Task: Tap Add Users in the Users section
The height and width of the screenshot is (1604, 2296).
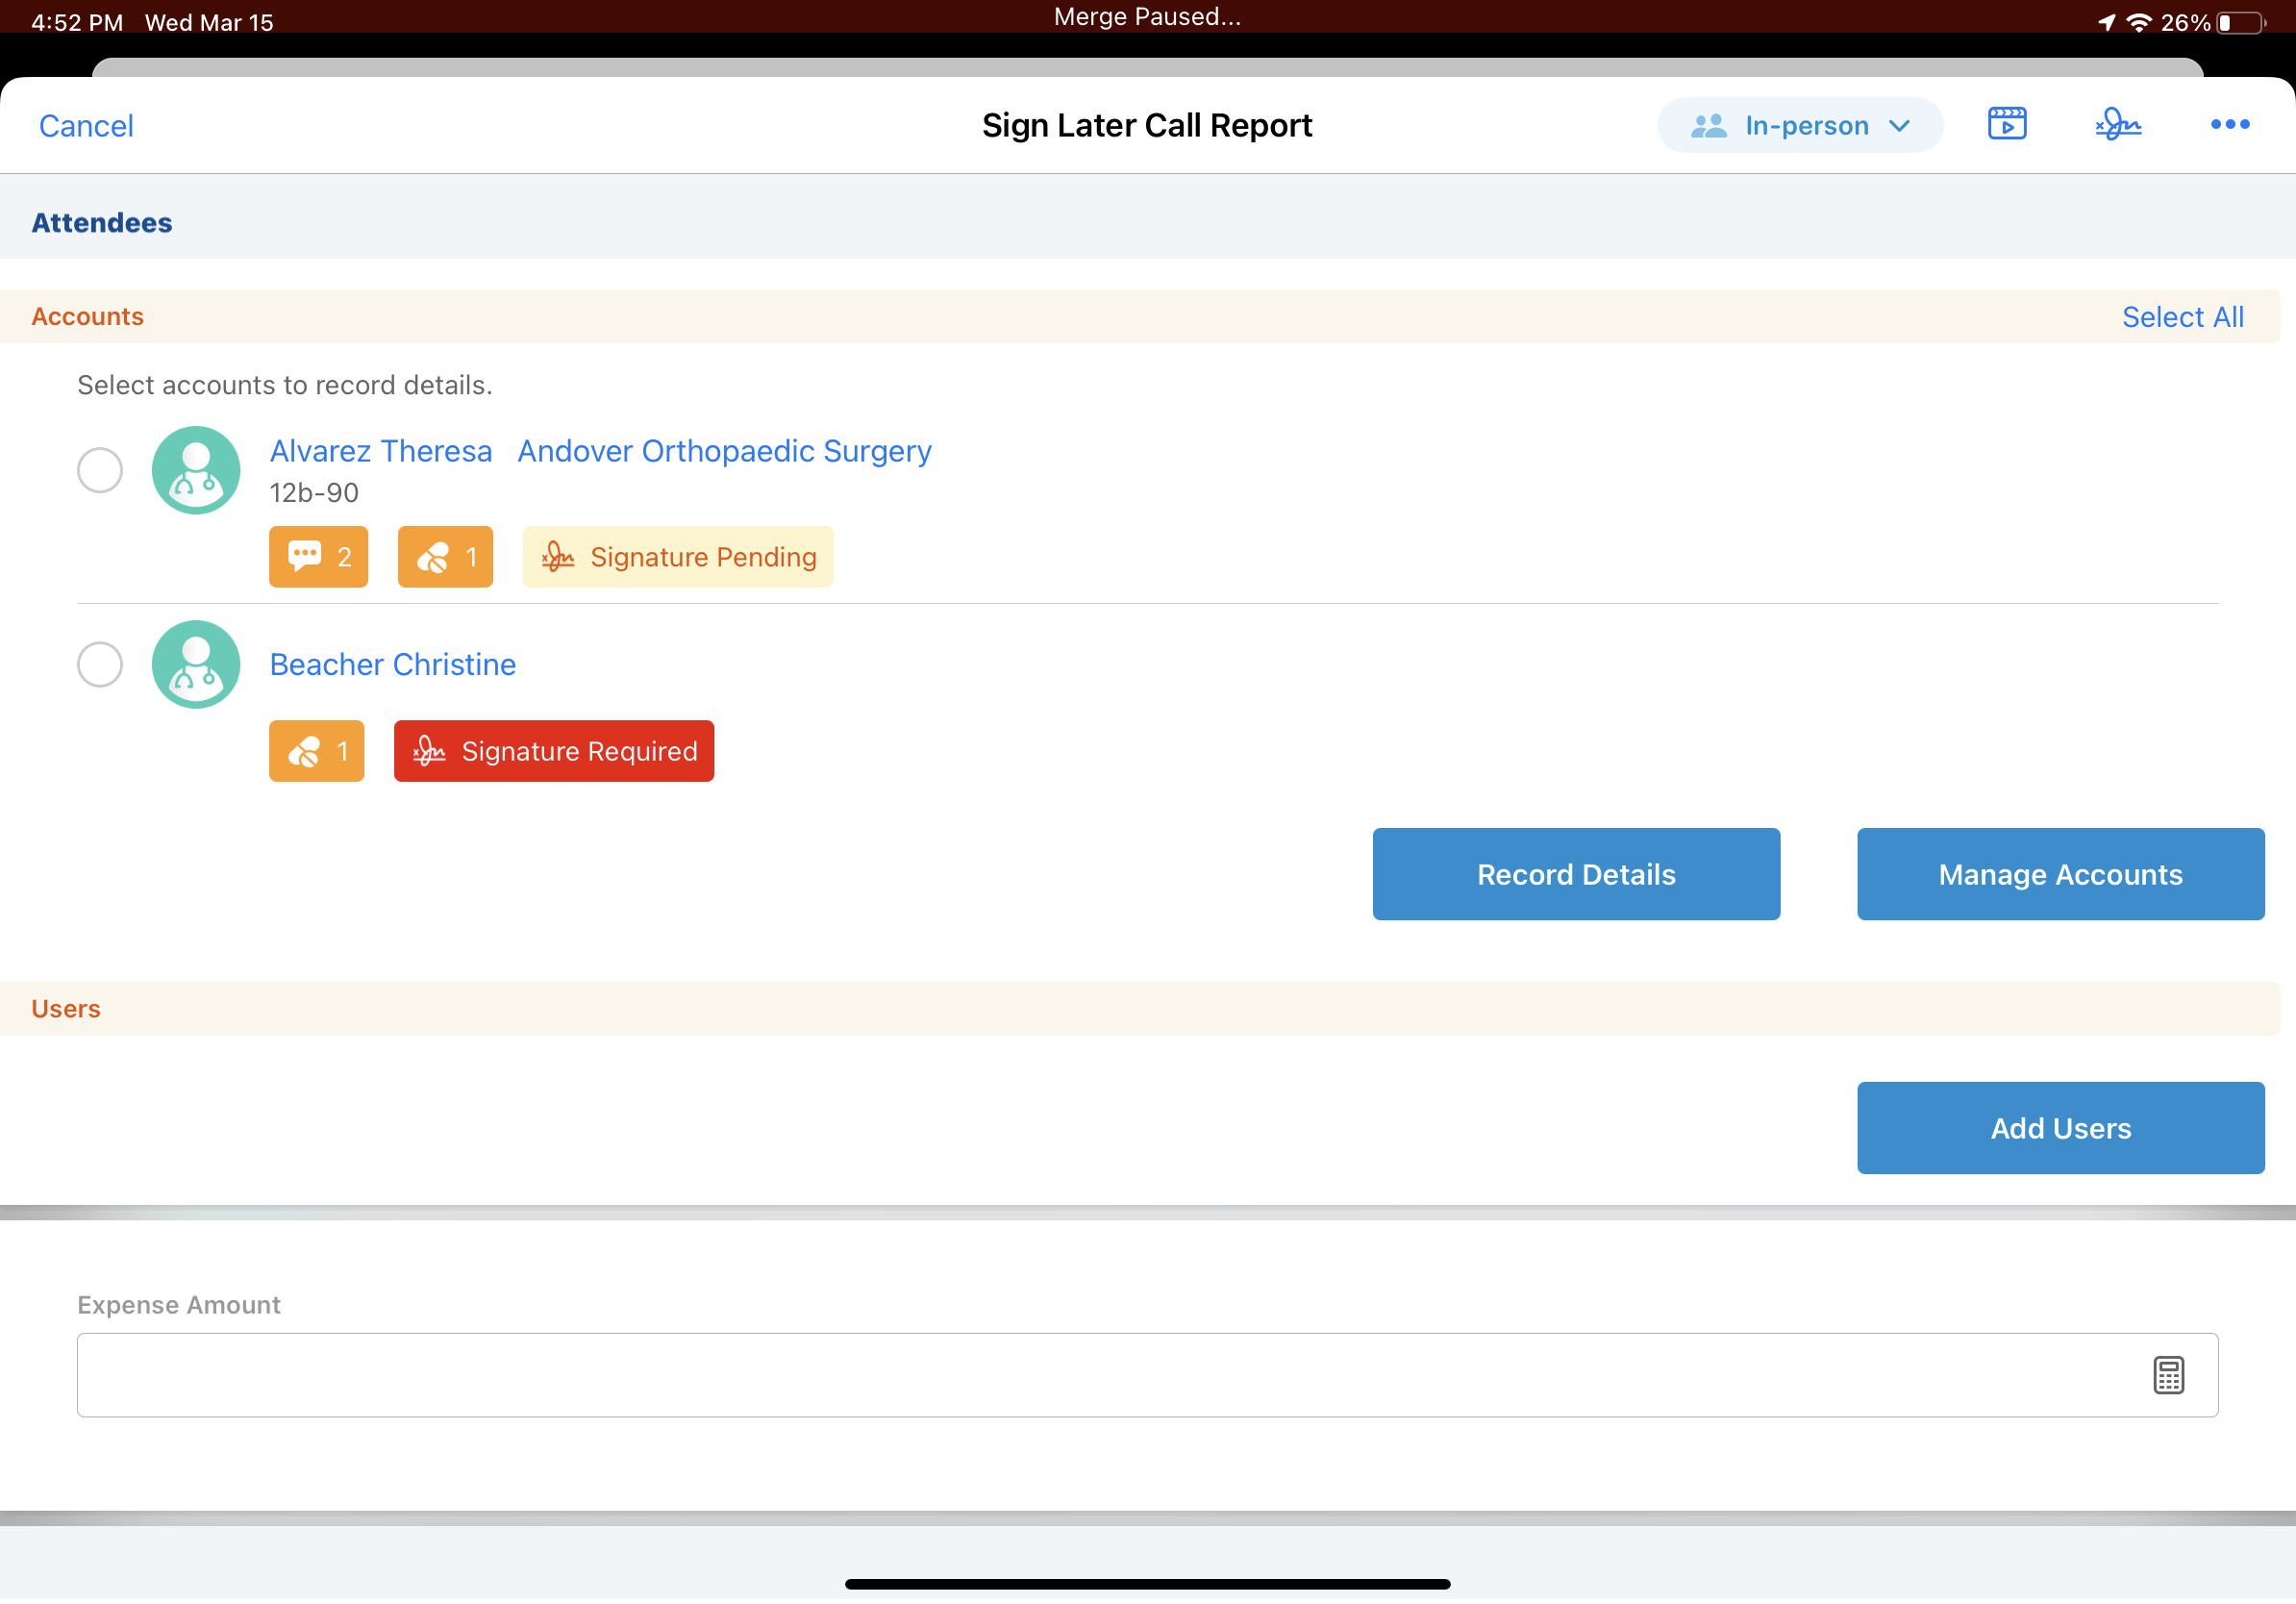Action: point(2059,1127)
